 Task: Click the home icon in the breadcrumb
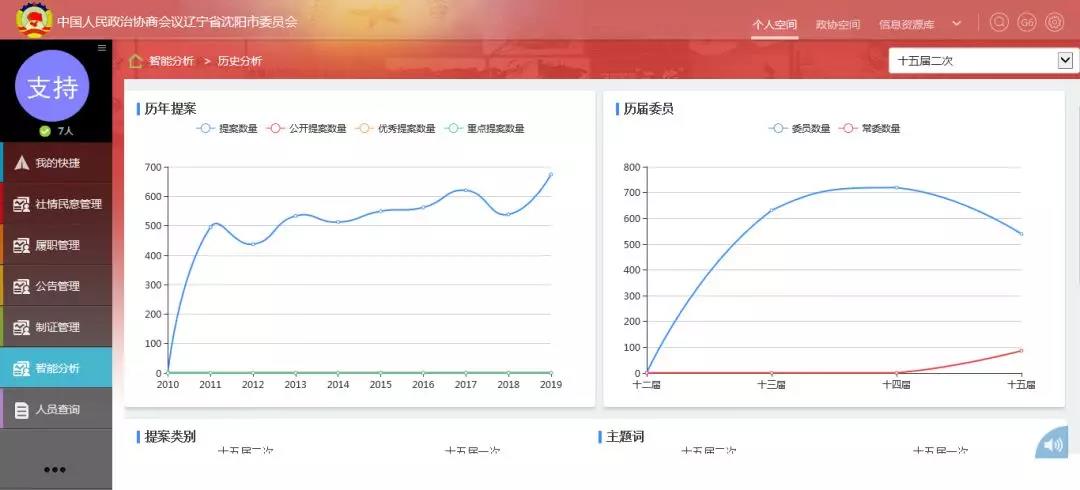pos(135,61)
